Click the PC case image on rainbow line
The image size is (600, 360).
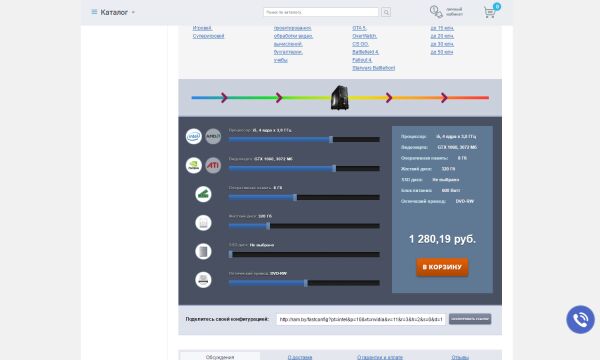tap(340, 98)
